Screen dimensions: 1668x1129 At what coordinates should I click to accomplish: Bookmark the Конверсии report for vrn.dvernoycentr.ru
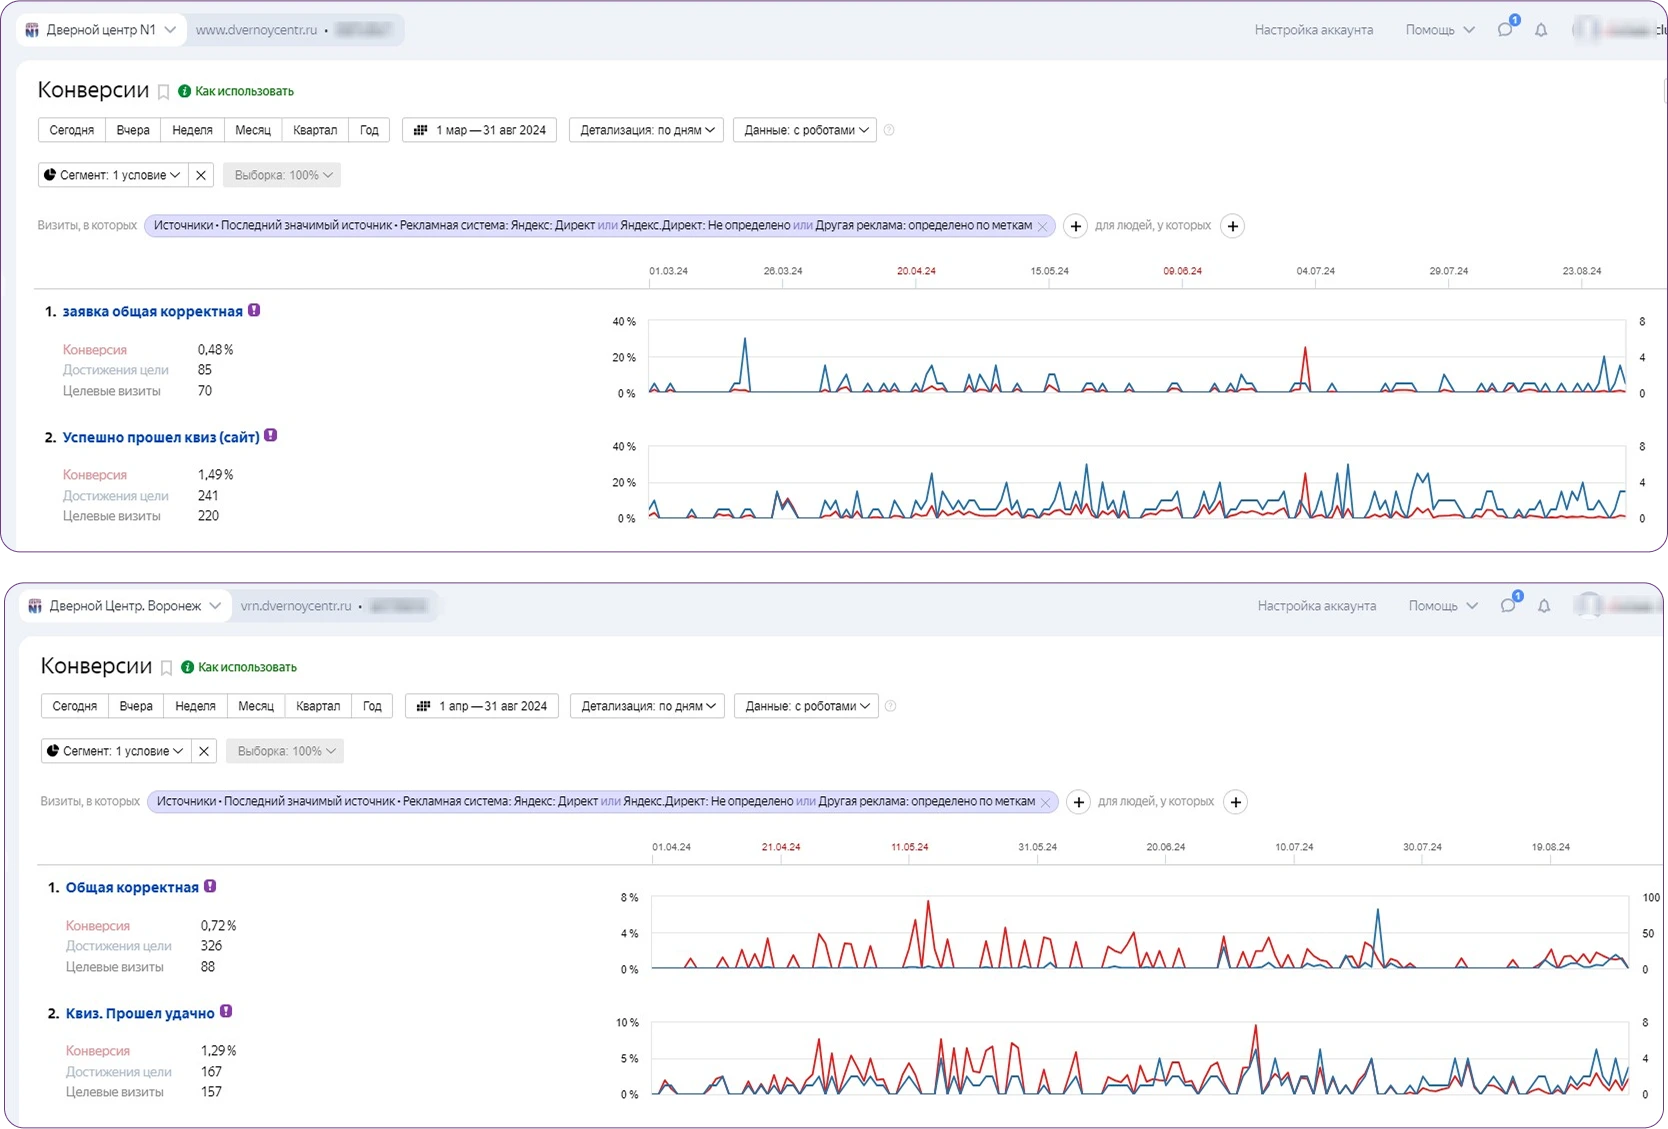[166, 668]
